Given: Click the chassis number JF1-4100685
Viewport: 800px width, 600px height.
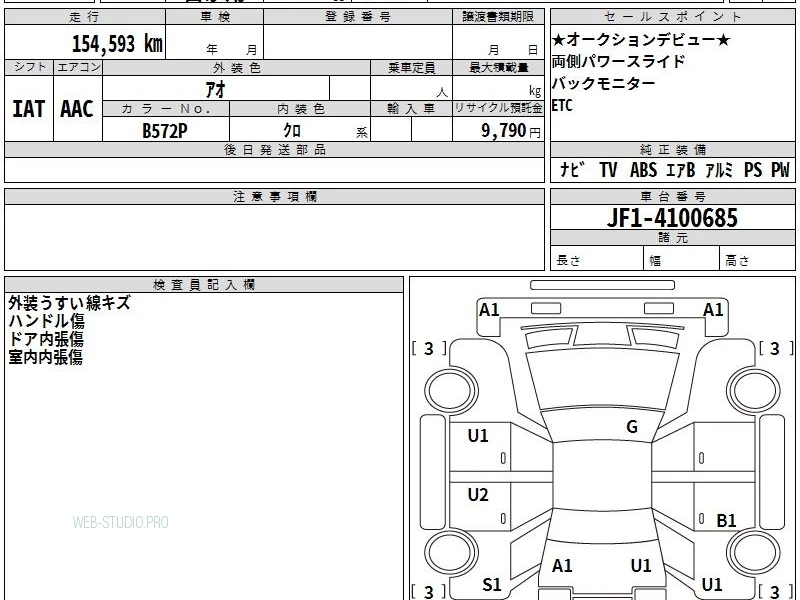Looking at the screenshot, I should coord(672,218).
